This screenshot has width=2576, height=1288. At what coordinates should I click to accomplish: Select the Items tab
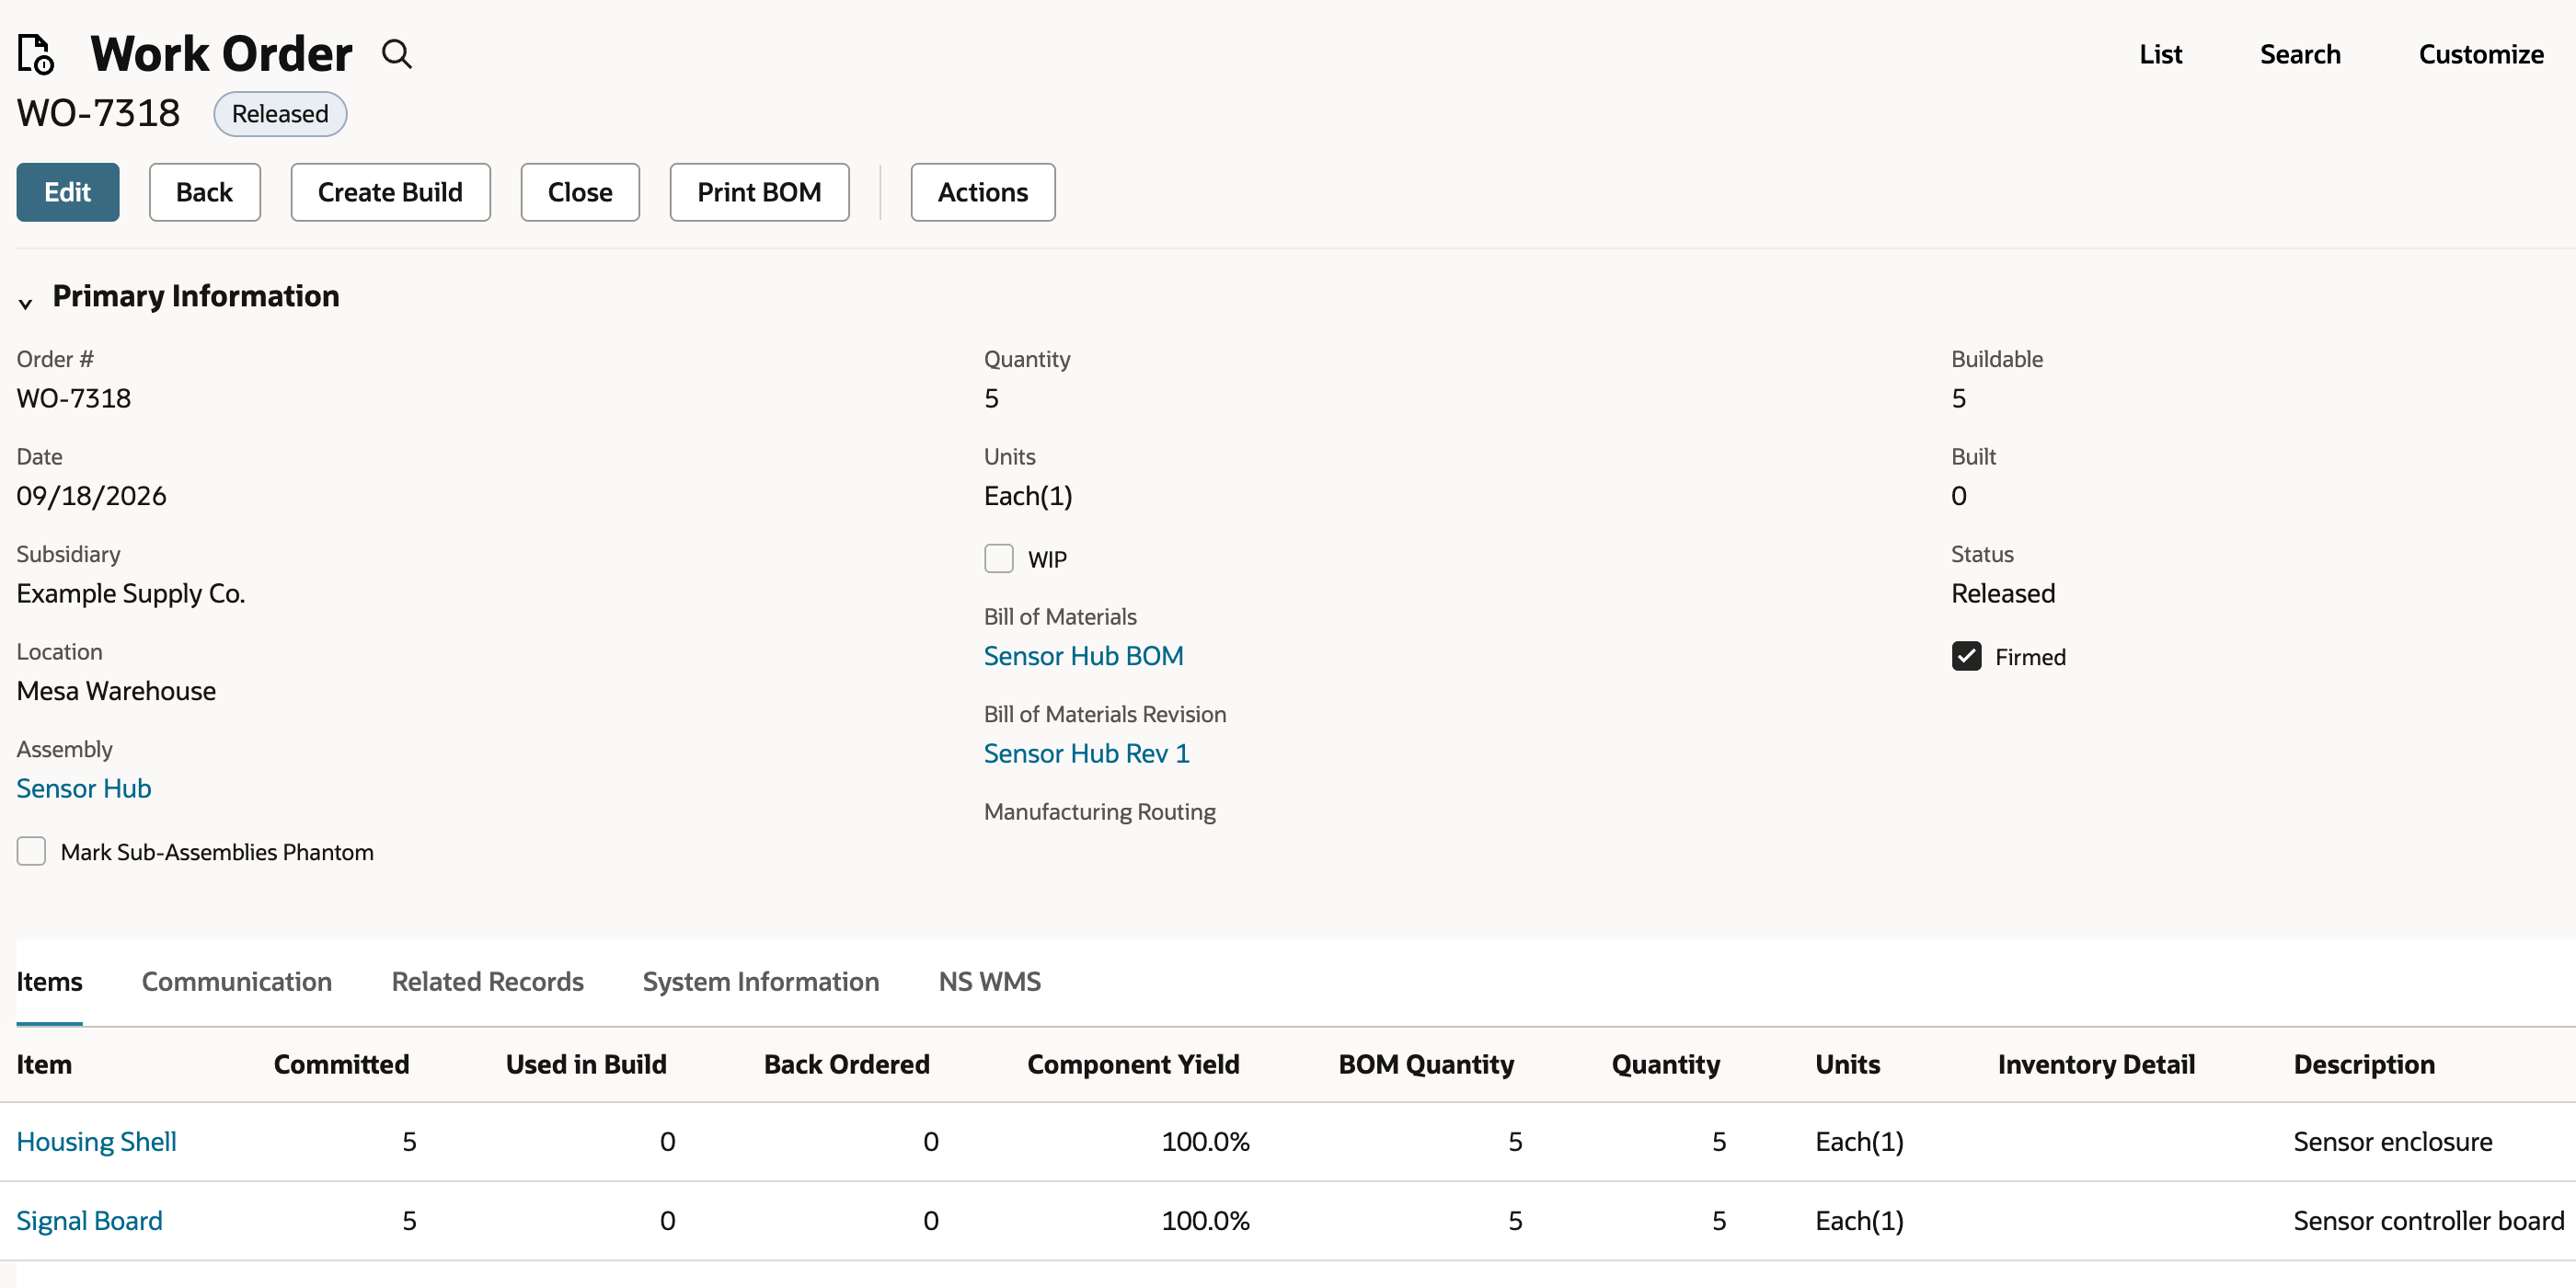pyautogui.click(x=49, y=981)
